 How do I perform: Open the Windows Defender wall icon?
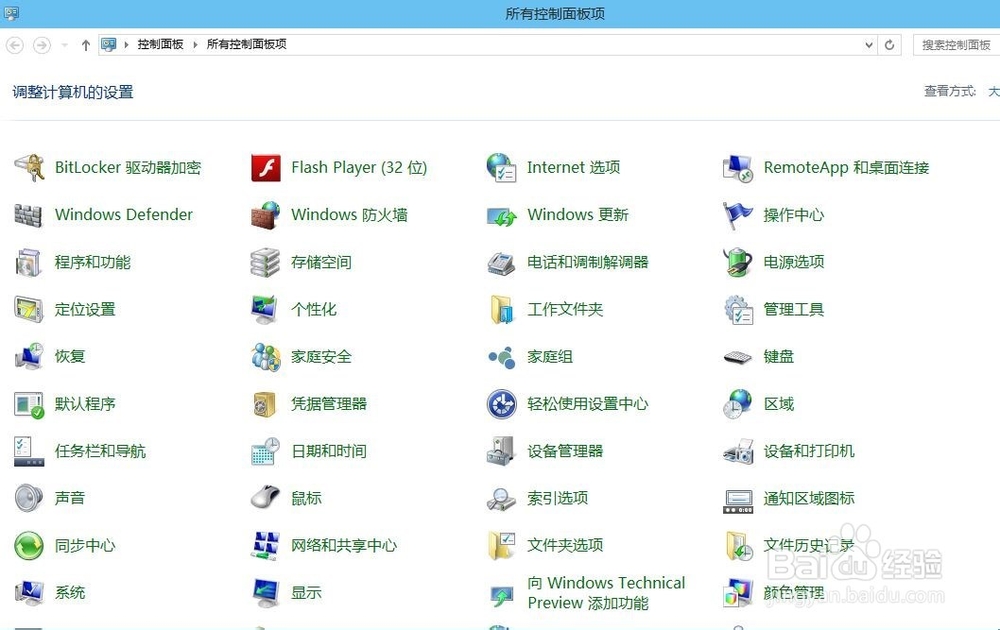point(29,215)
